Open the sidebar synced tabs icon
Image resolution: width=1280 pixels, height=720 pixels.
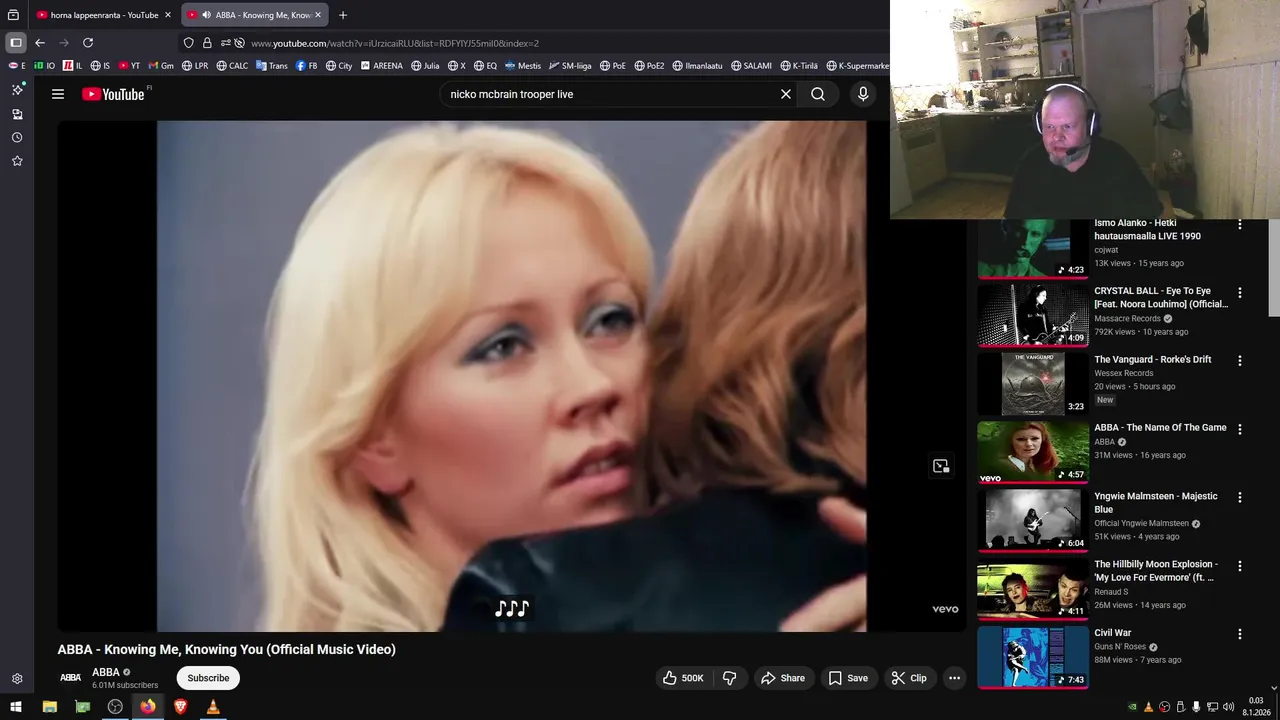click(x=17, y=114)
